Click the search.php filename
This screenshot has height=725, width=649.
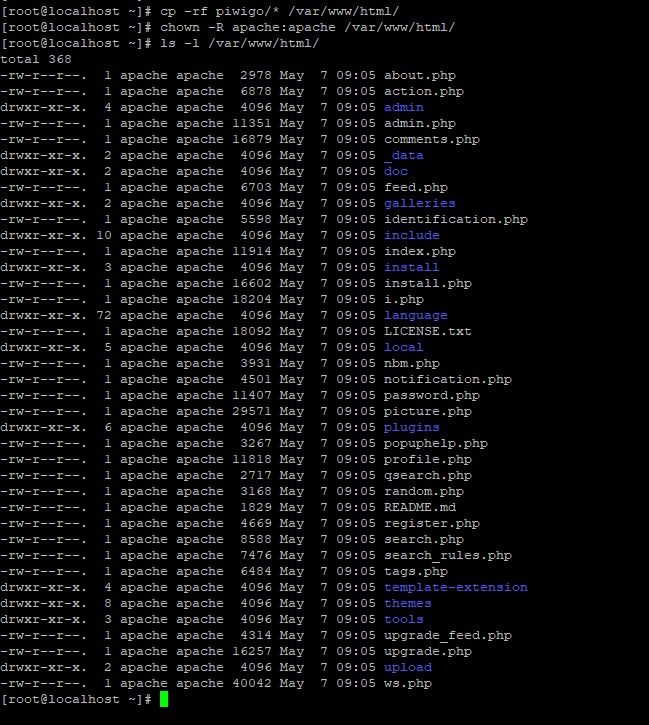coord(424,540)
